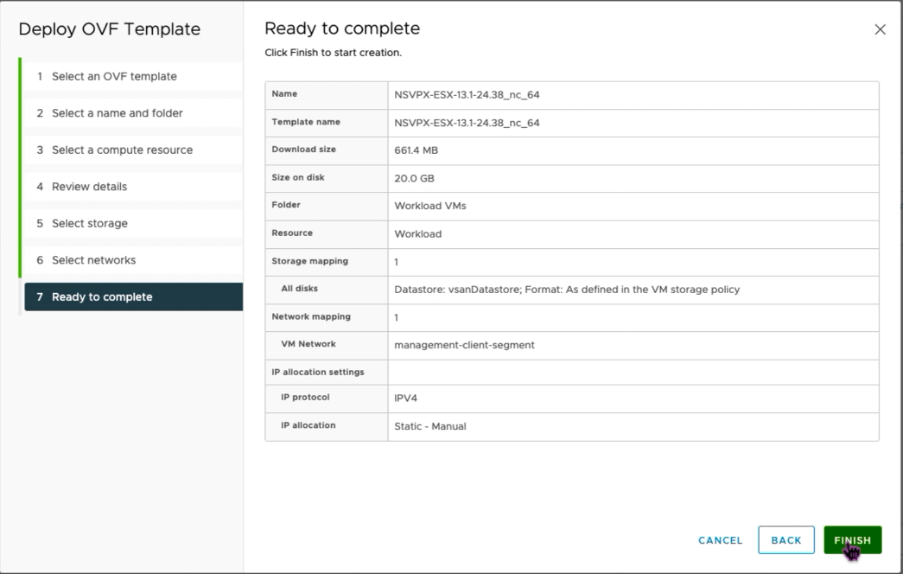Select the management-client-segment network value
This screenshot has width=904, height=574.
464,345
